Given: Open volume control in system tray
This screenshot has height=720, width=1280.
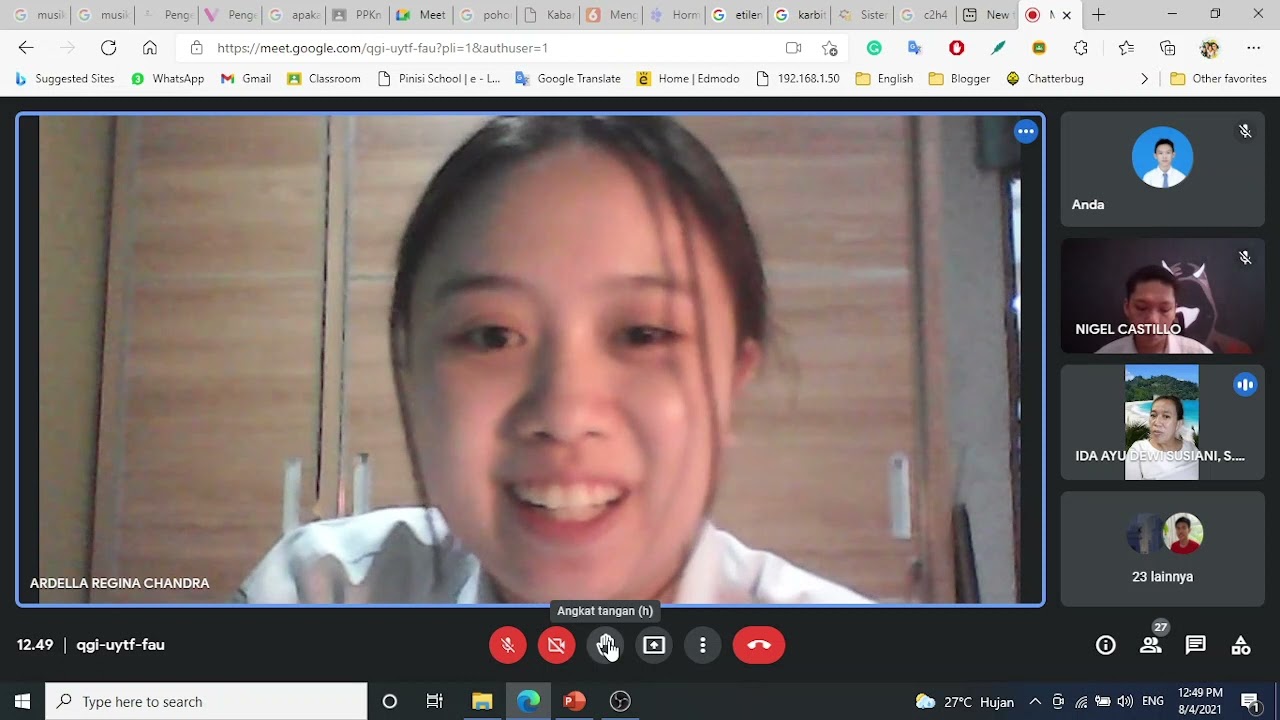Looking at the screenshot, I should [x=1125, y=701].
